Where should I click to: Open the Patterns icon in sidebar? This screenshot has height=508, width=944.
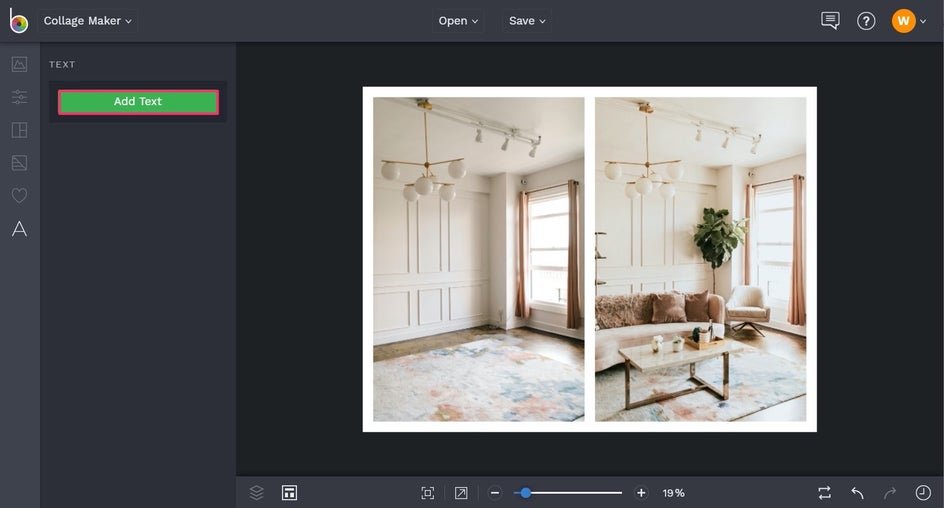19,163
